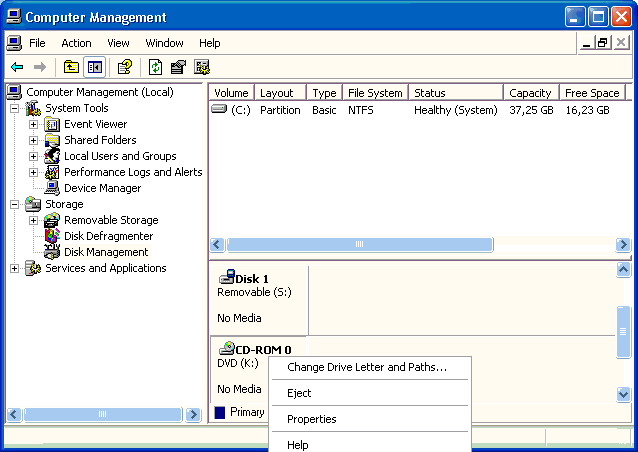Choose Change Drive Letter and Paths
Image resolution: width=638 pixels, height=452 pixels.
click(x=369, y=367)
